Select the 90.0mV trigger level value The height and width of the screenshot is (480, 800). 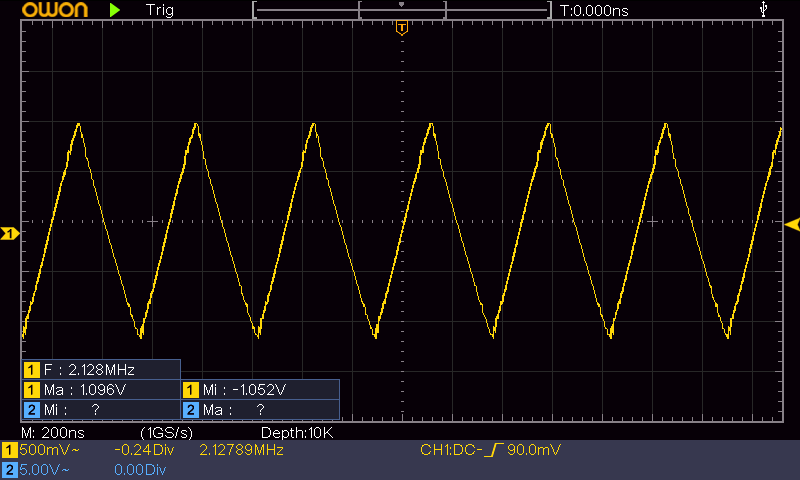534,450
